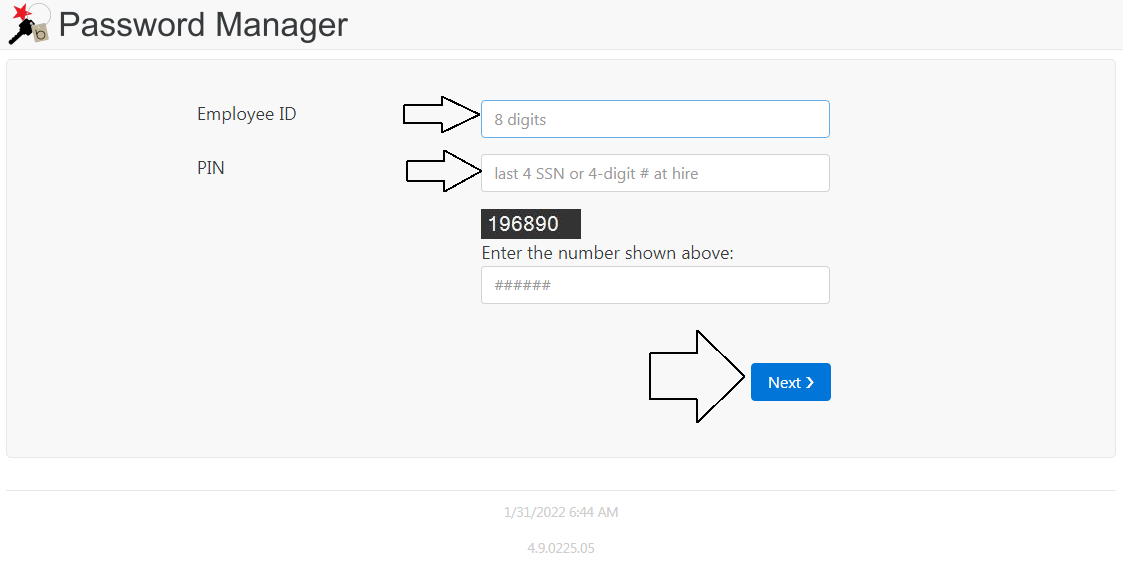Click the horizontal divider above the timestamp

[x=561, y=490]
